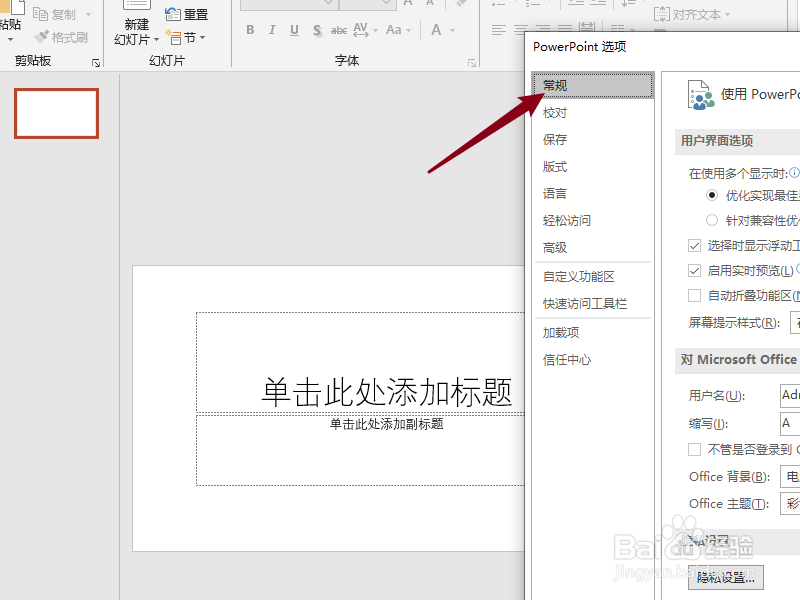
Task: Open the font color dropdown arrow
Action: [x=453, y=30]
